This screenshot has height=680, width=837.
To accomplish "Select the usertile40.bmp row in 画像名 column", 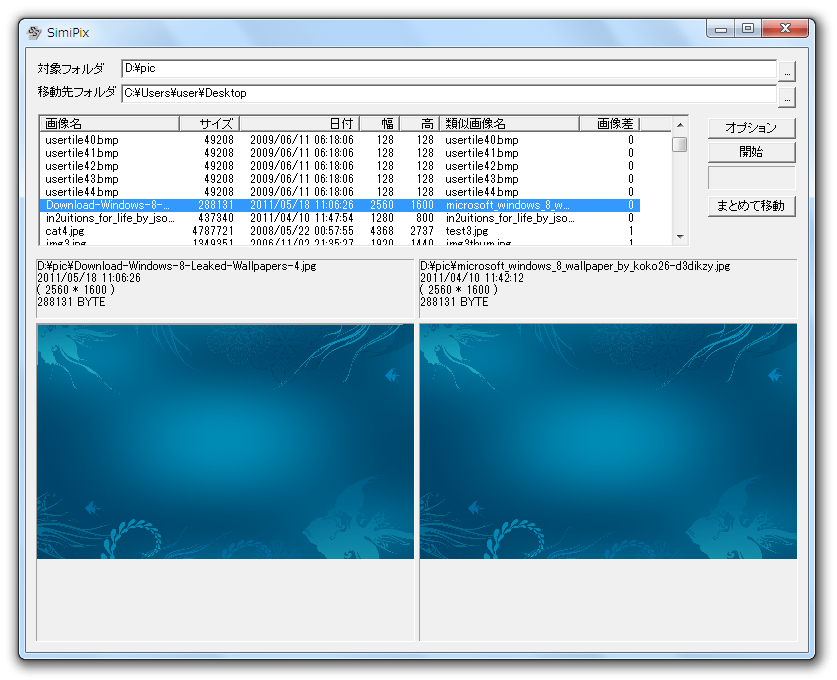I will (82, 140).
